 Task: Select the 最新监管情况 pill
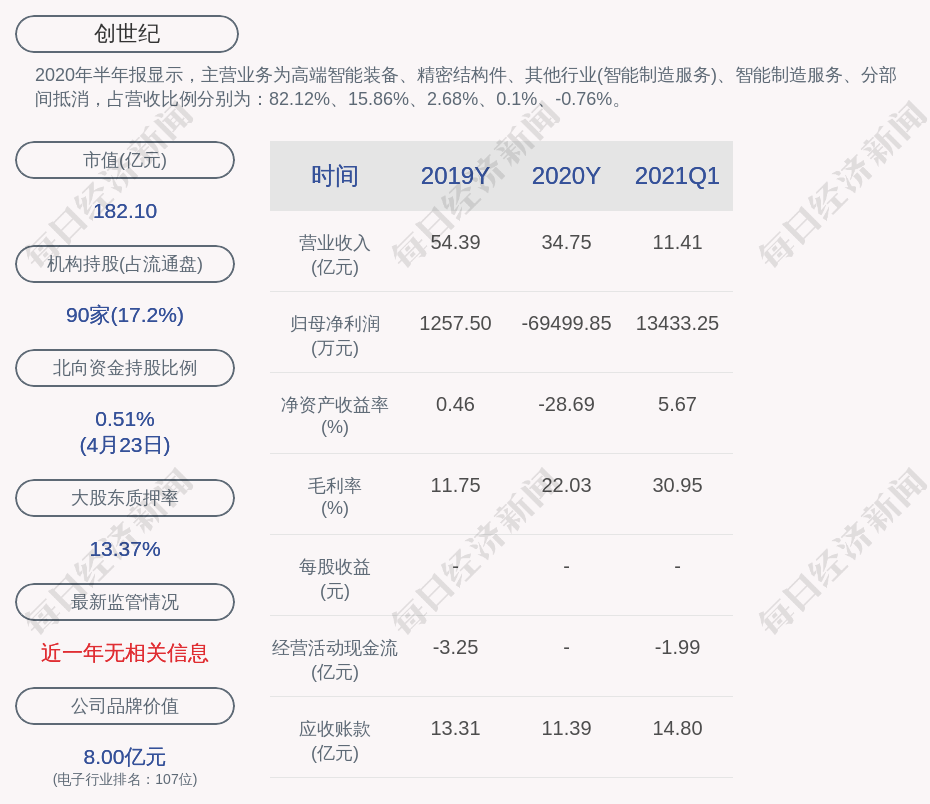(x=125, y=602)
